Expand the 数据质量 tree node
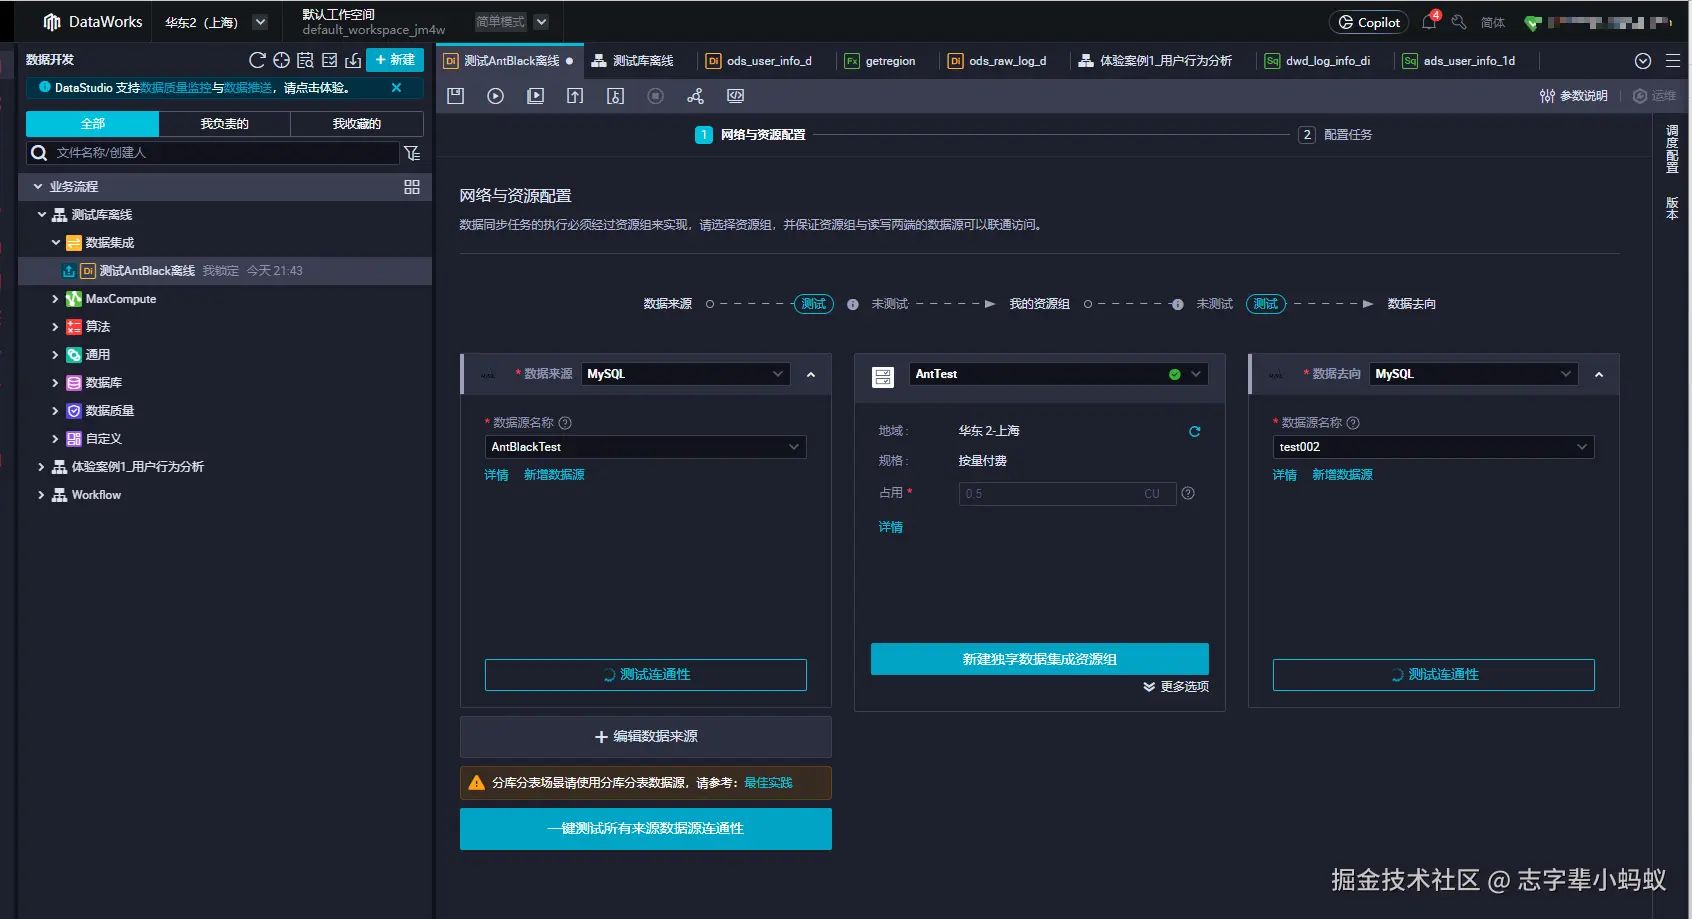 click(55, 411)
